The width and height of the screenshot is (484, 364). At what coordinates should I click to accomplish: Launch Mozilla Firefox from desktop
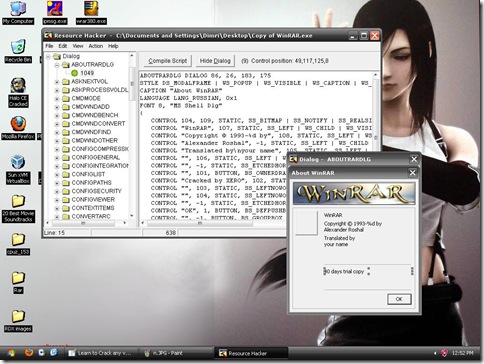point(18,128)
